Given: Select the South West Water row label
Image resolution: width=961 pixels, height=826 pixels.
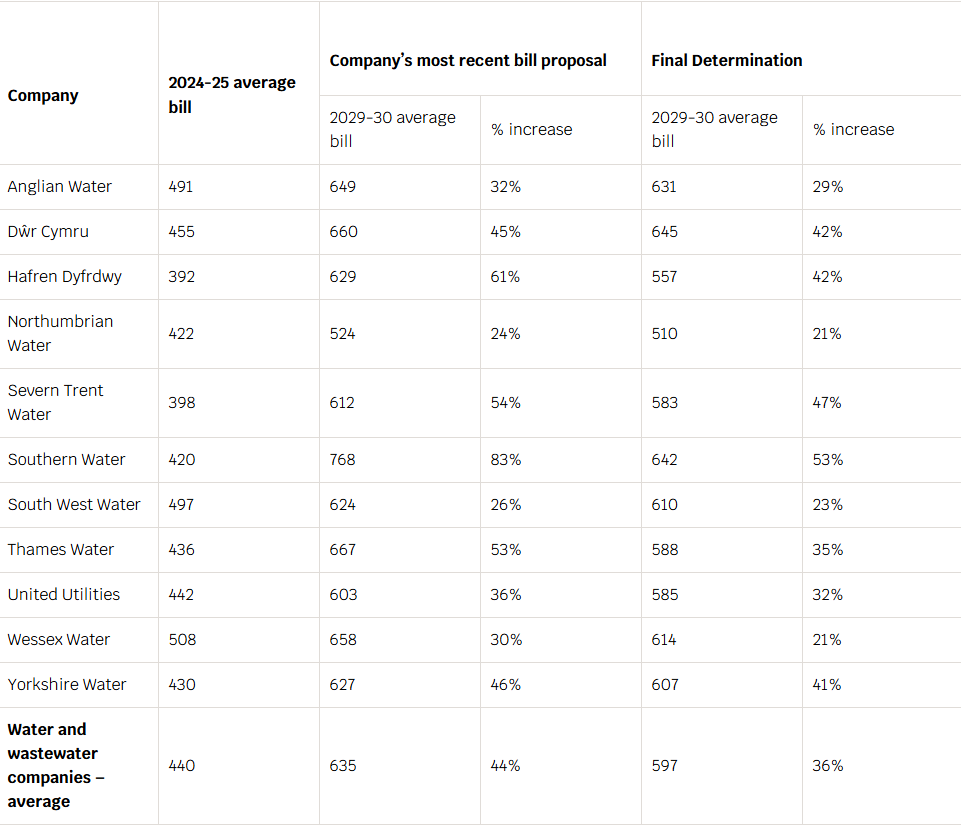Looking at the screenshot, I should pyautogui.click(x=74, y=505).
